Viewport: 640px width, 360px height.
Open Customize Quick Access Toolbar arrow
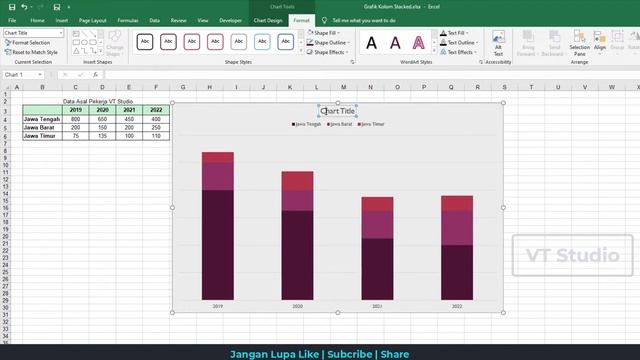click(69, 7)
